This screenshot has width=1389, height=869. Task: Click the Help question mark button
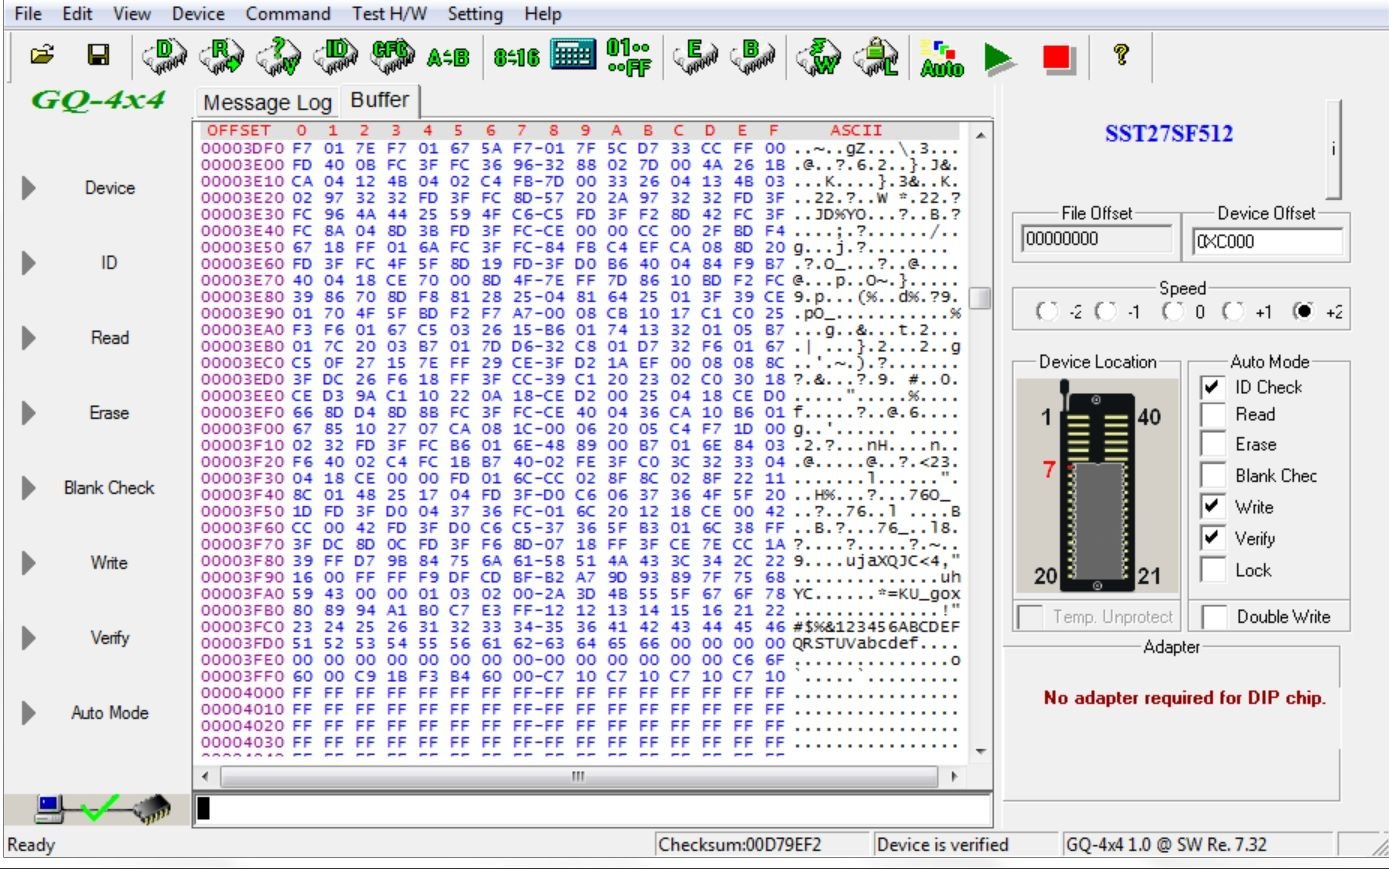pyautogui.click(x=1120, y=57)
